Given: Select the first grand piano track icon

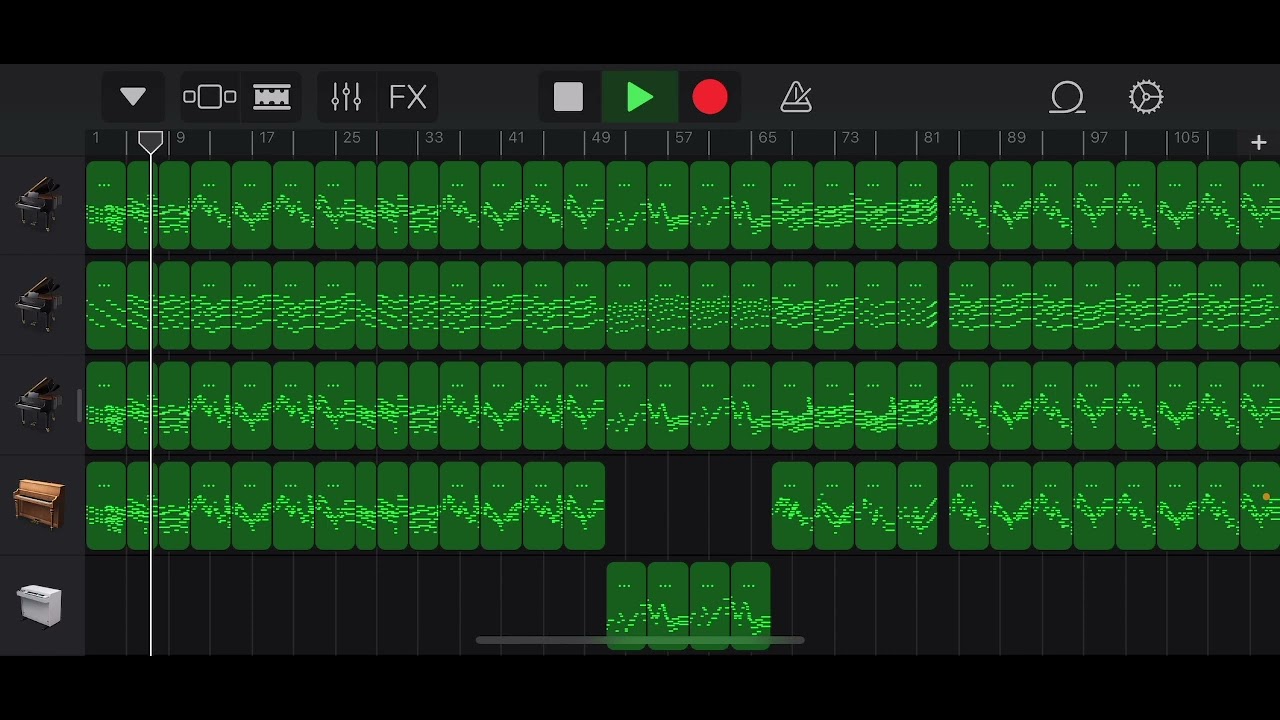Looking at the screenshot, I should [x=40, y=204].
